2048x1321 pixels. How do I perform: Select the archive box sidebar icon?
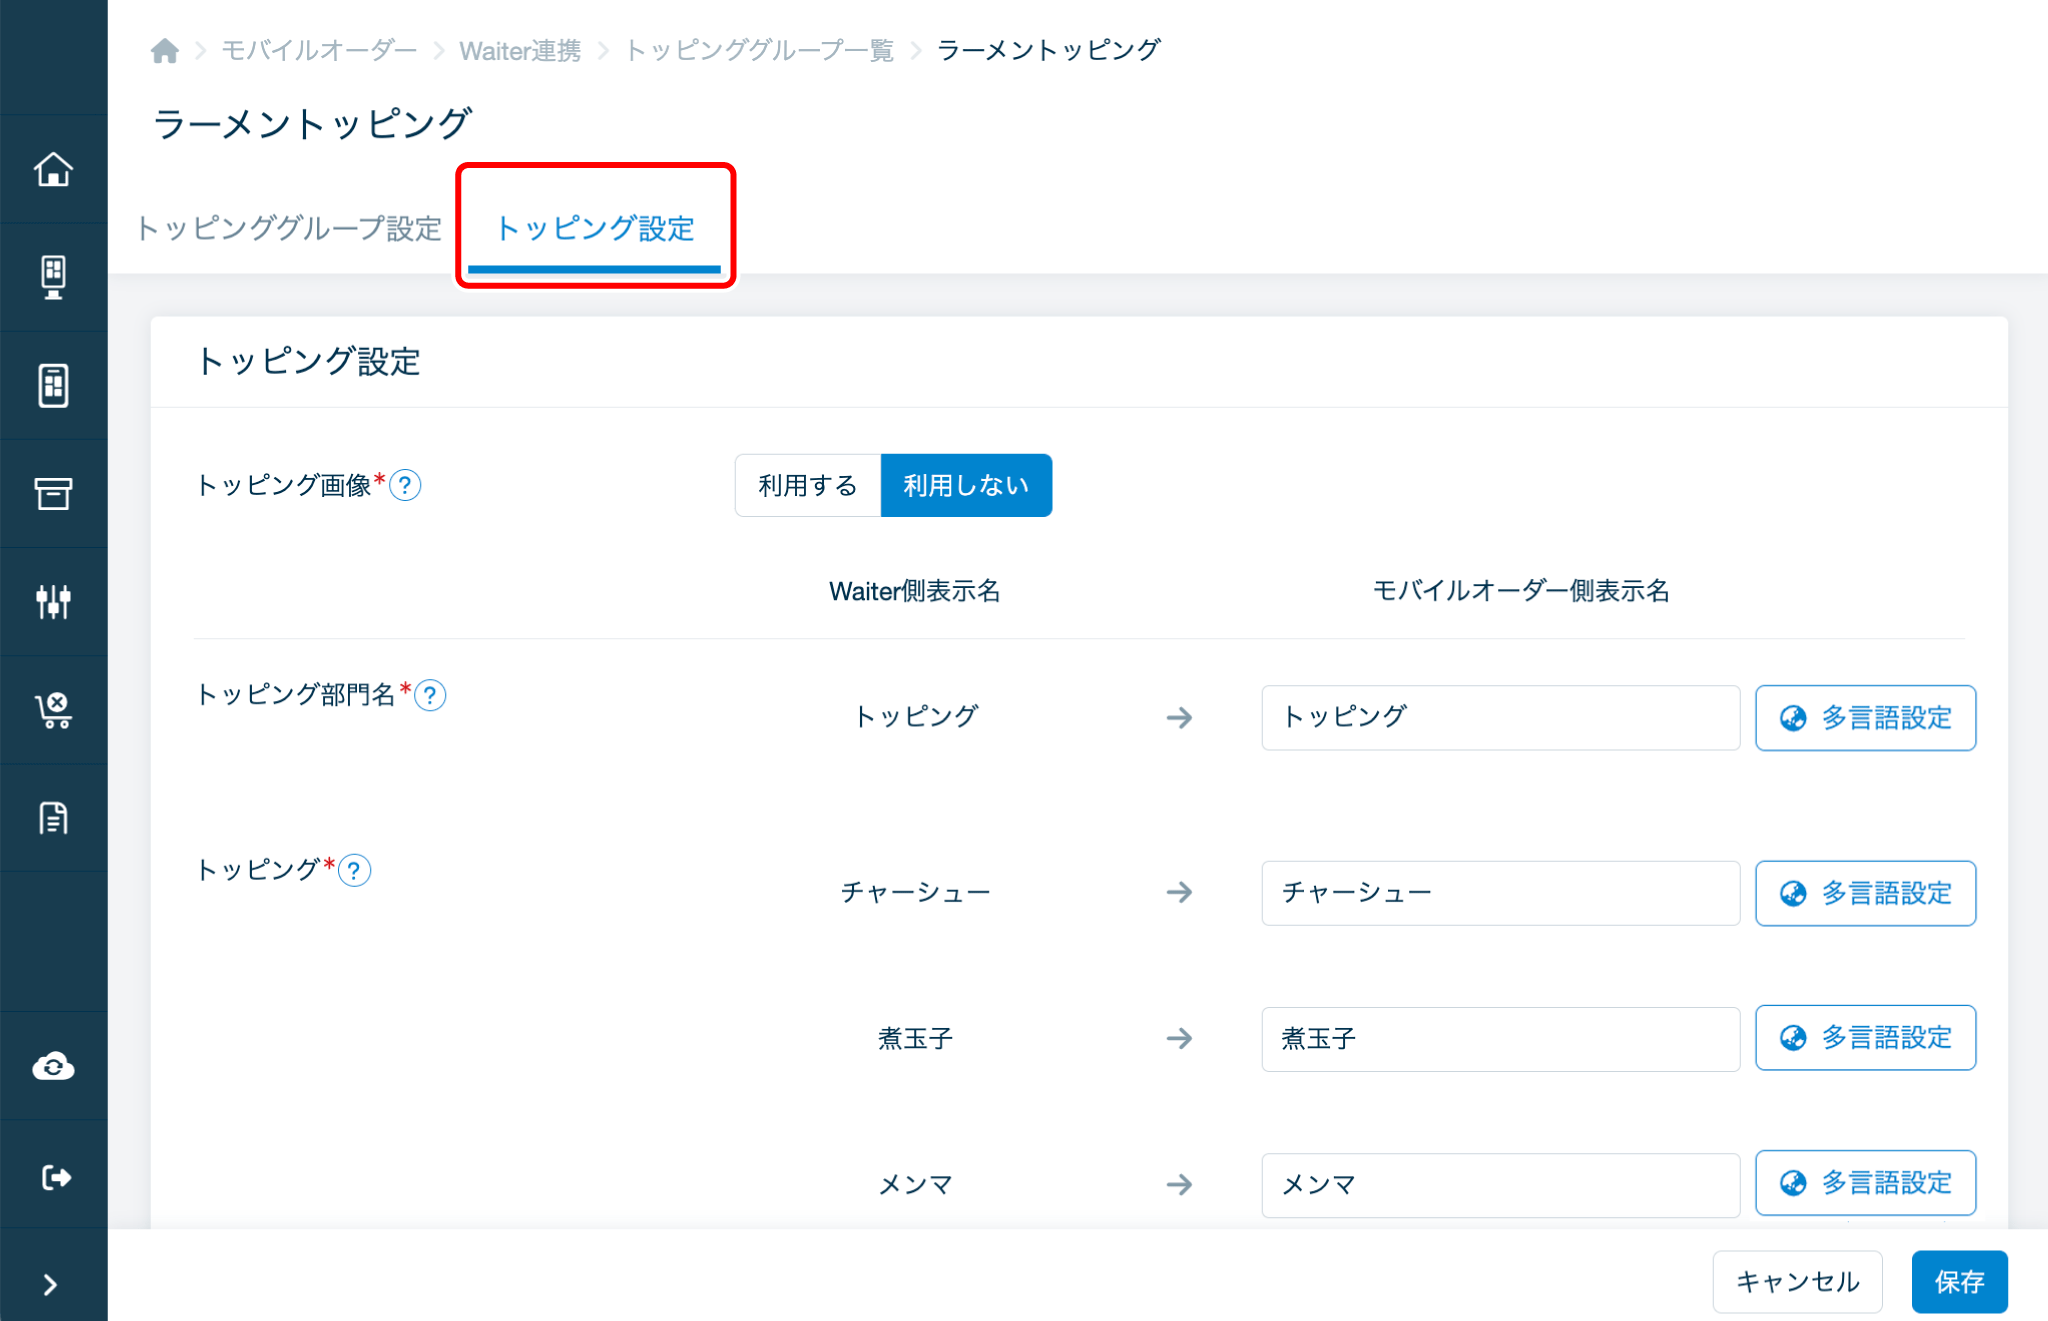53,493
